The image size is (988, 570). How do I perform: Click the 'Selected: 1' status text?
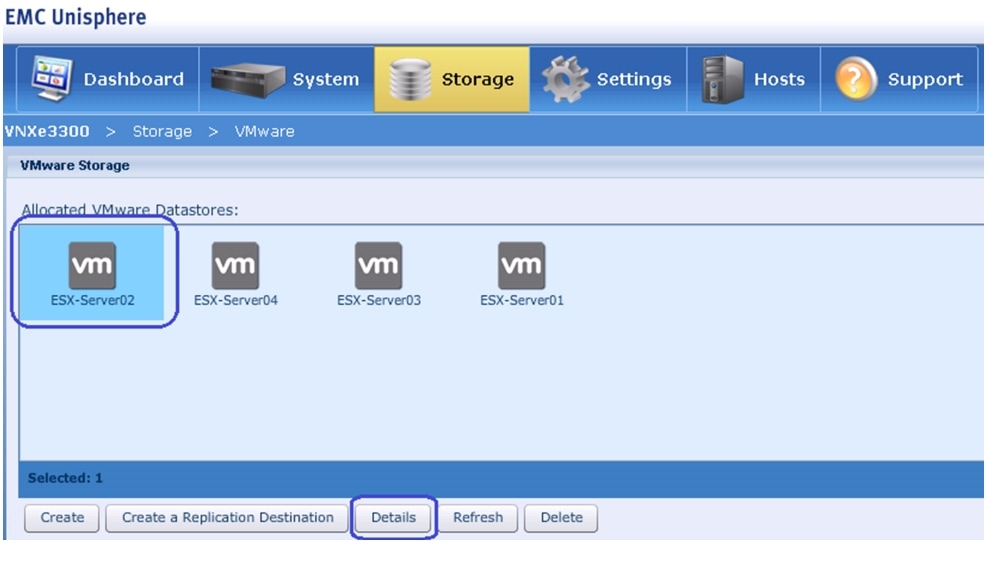(65, 478)
